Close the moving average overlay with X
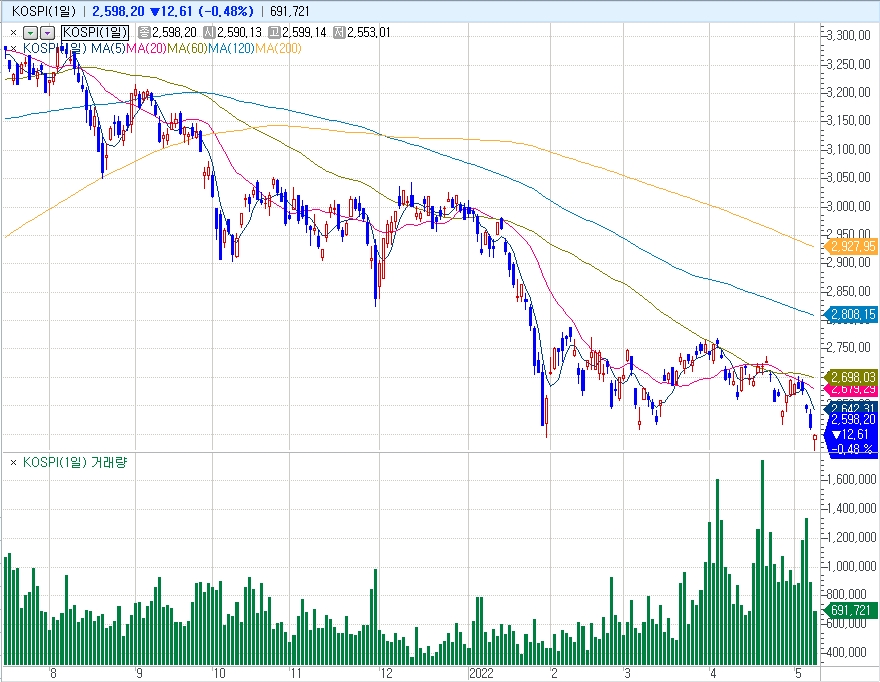The image size is (880, 682). [x=13, y=48]
